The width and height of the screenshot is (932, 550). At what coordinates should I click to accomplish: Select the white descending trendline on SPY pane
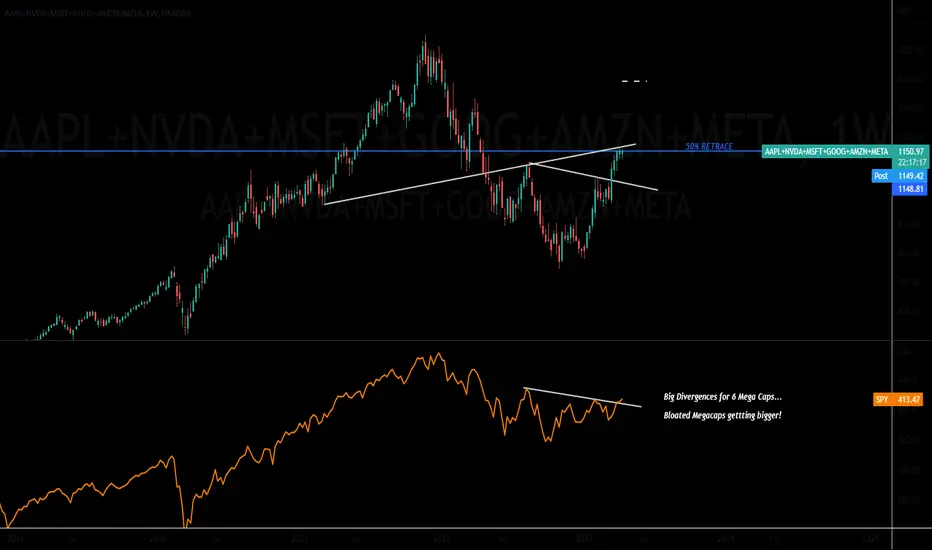[582, 397]
